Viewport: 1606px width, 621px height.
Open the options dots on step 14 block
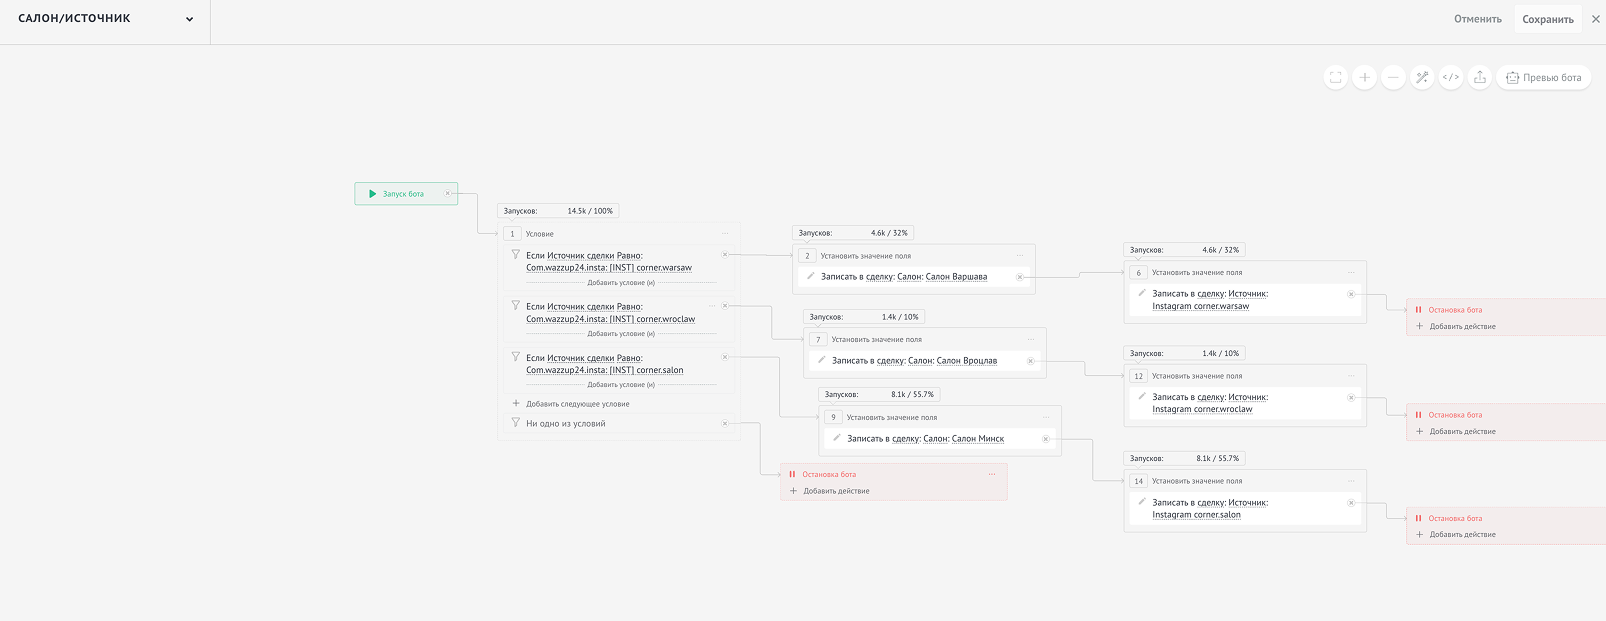pos(1351,481)
